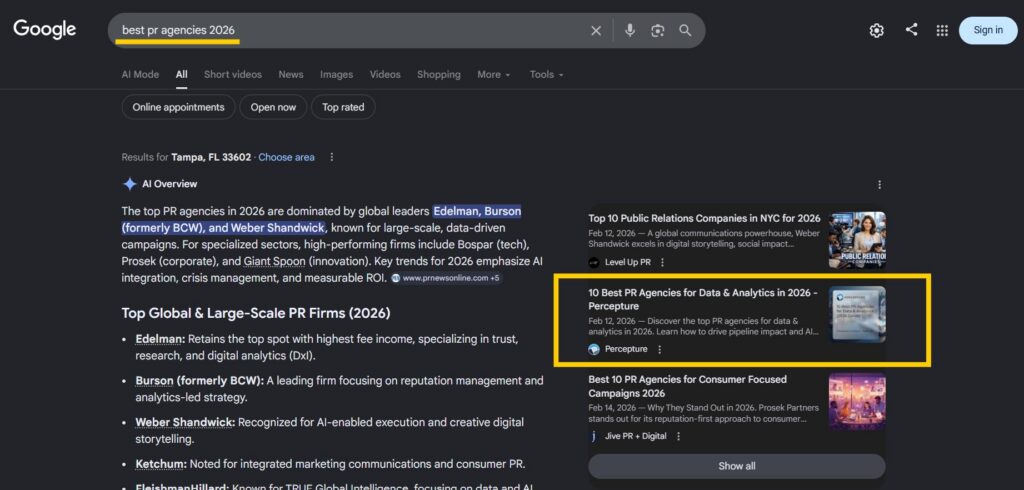Switch to Images tab

(x=336, y=74)
